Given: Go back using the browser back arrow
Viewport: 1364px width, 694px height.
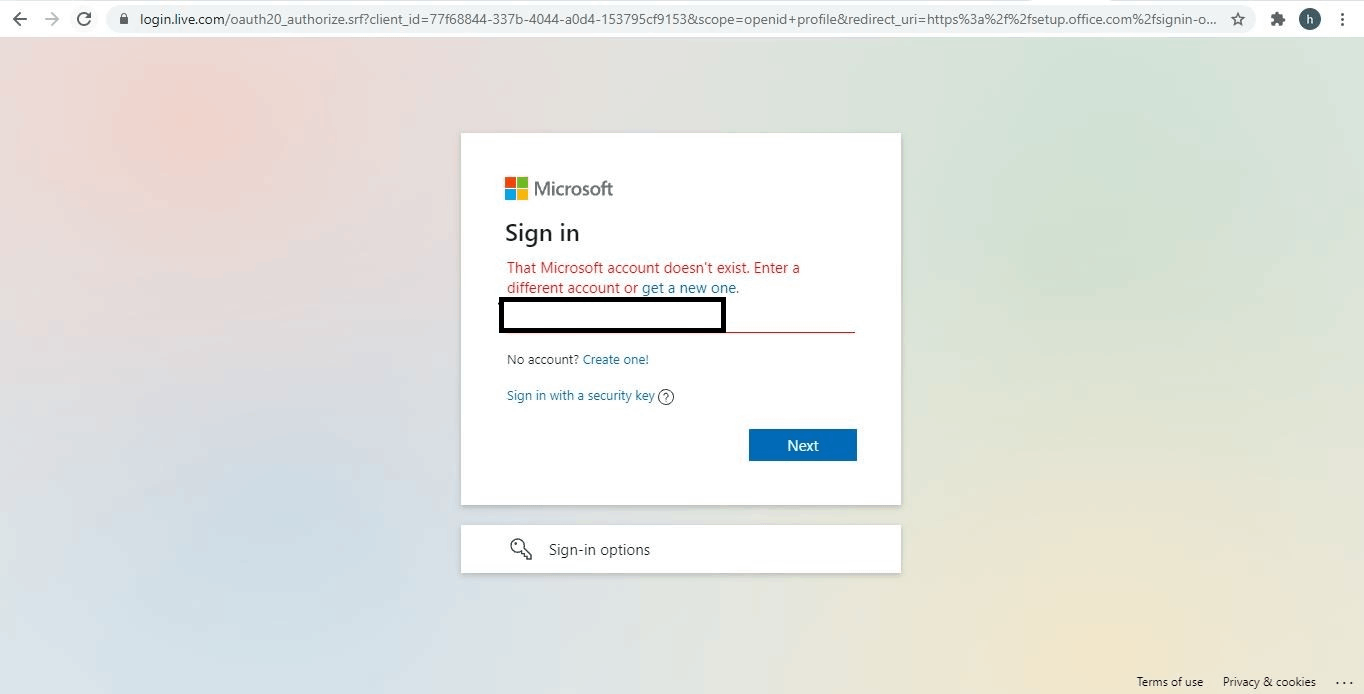Looking at the screenshot, I should tap(19, 19).
